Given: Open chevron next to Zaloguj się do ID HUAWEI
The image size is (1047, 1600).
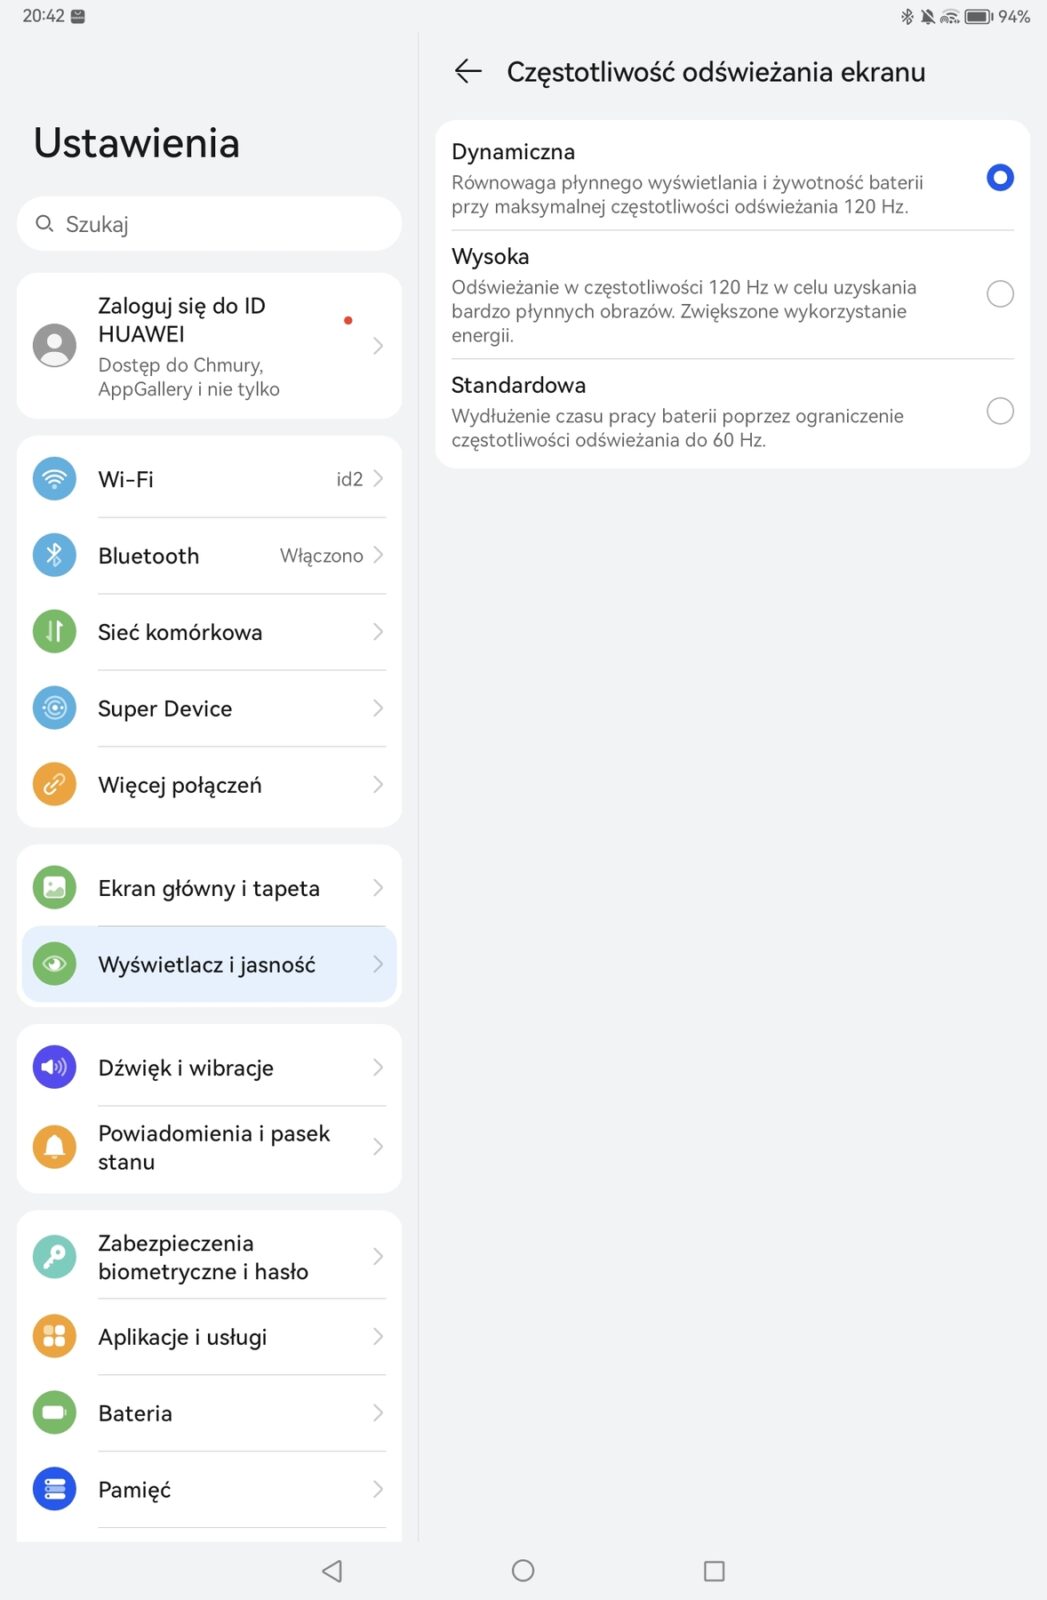Looking at the screenshot, I should point(378,346).
